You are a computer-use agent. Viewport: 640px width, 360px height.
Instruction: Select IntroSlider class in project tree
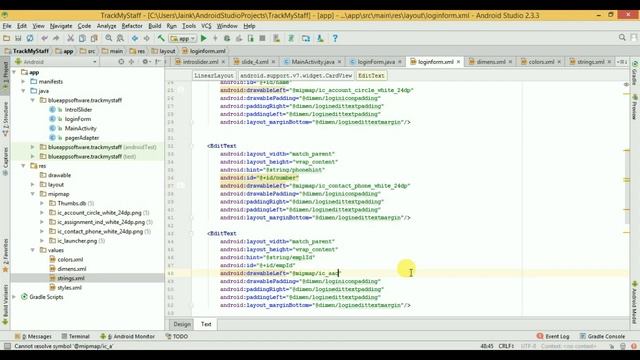point(78,110)
